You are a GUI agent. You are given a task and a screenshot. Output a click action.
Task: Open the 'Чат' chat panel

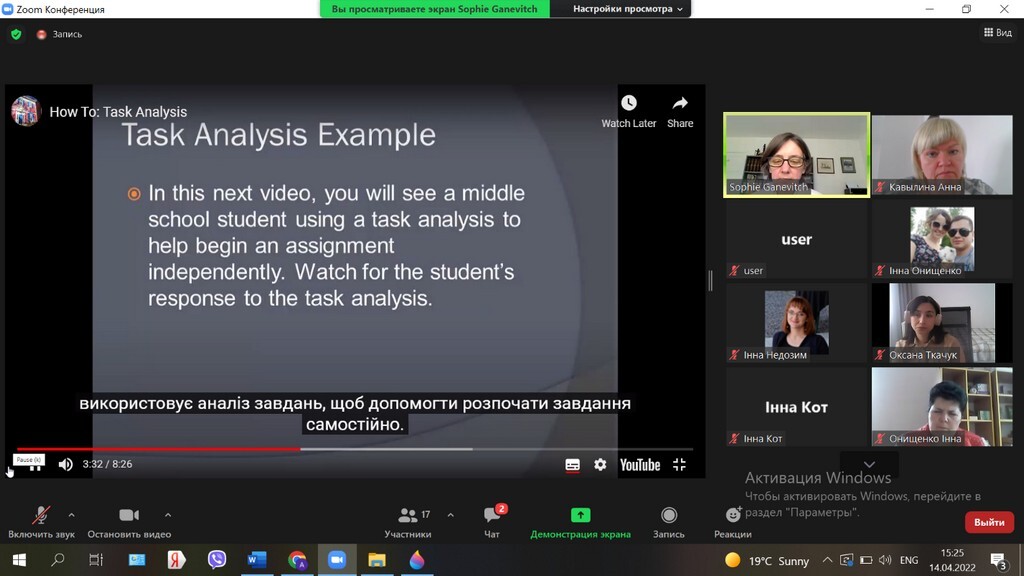tap(492, 522)
